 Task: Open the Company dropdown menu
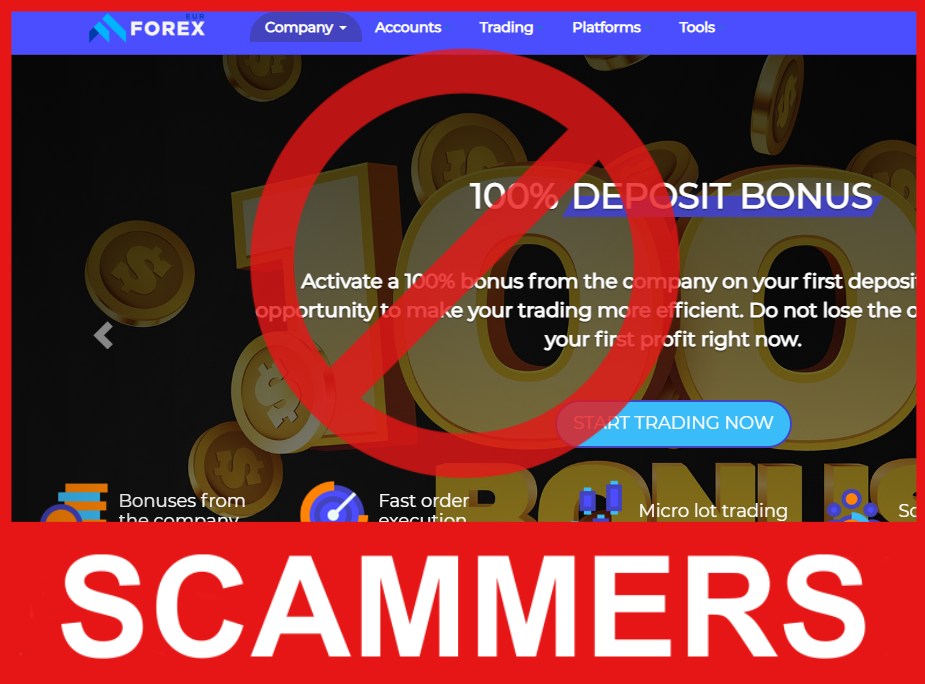tap(306, 28)
